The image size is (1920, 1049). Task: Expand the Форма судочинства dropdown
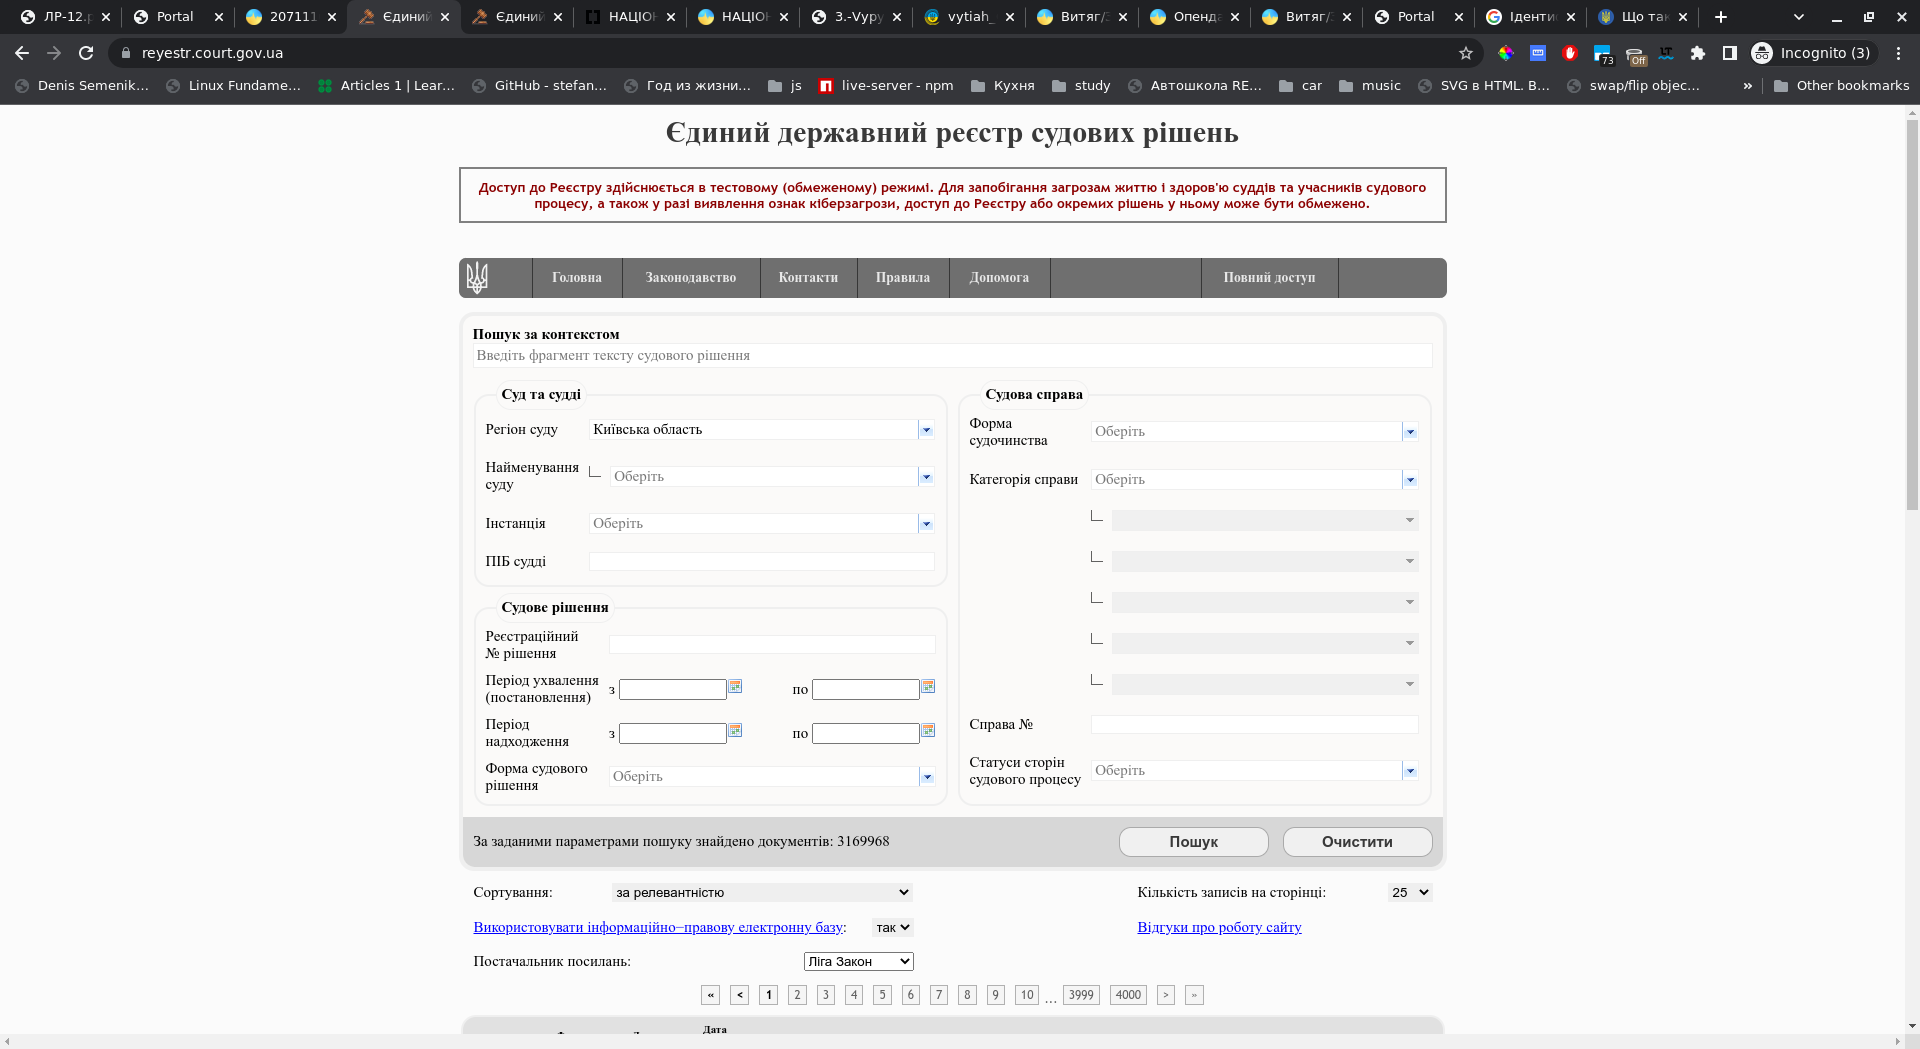pyautogui.click(x=1410, y=432)
